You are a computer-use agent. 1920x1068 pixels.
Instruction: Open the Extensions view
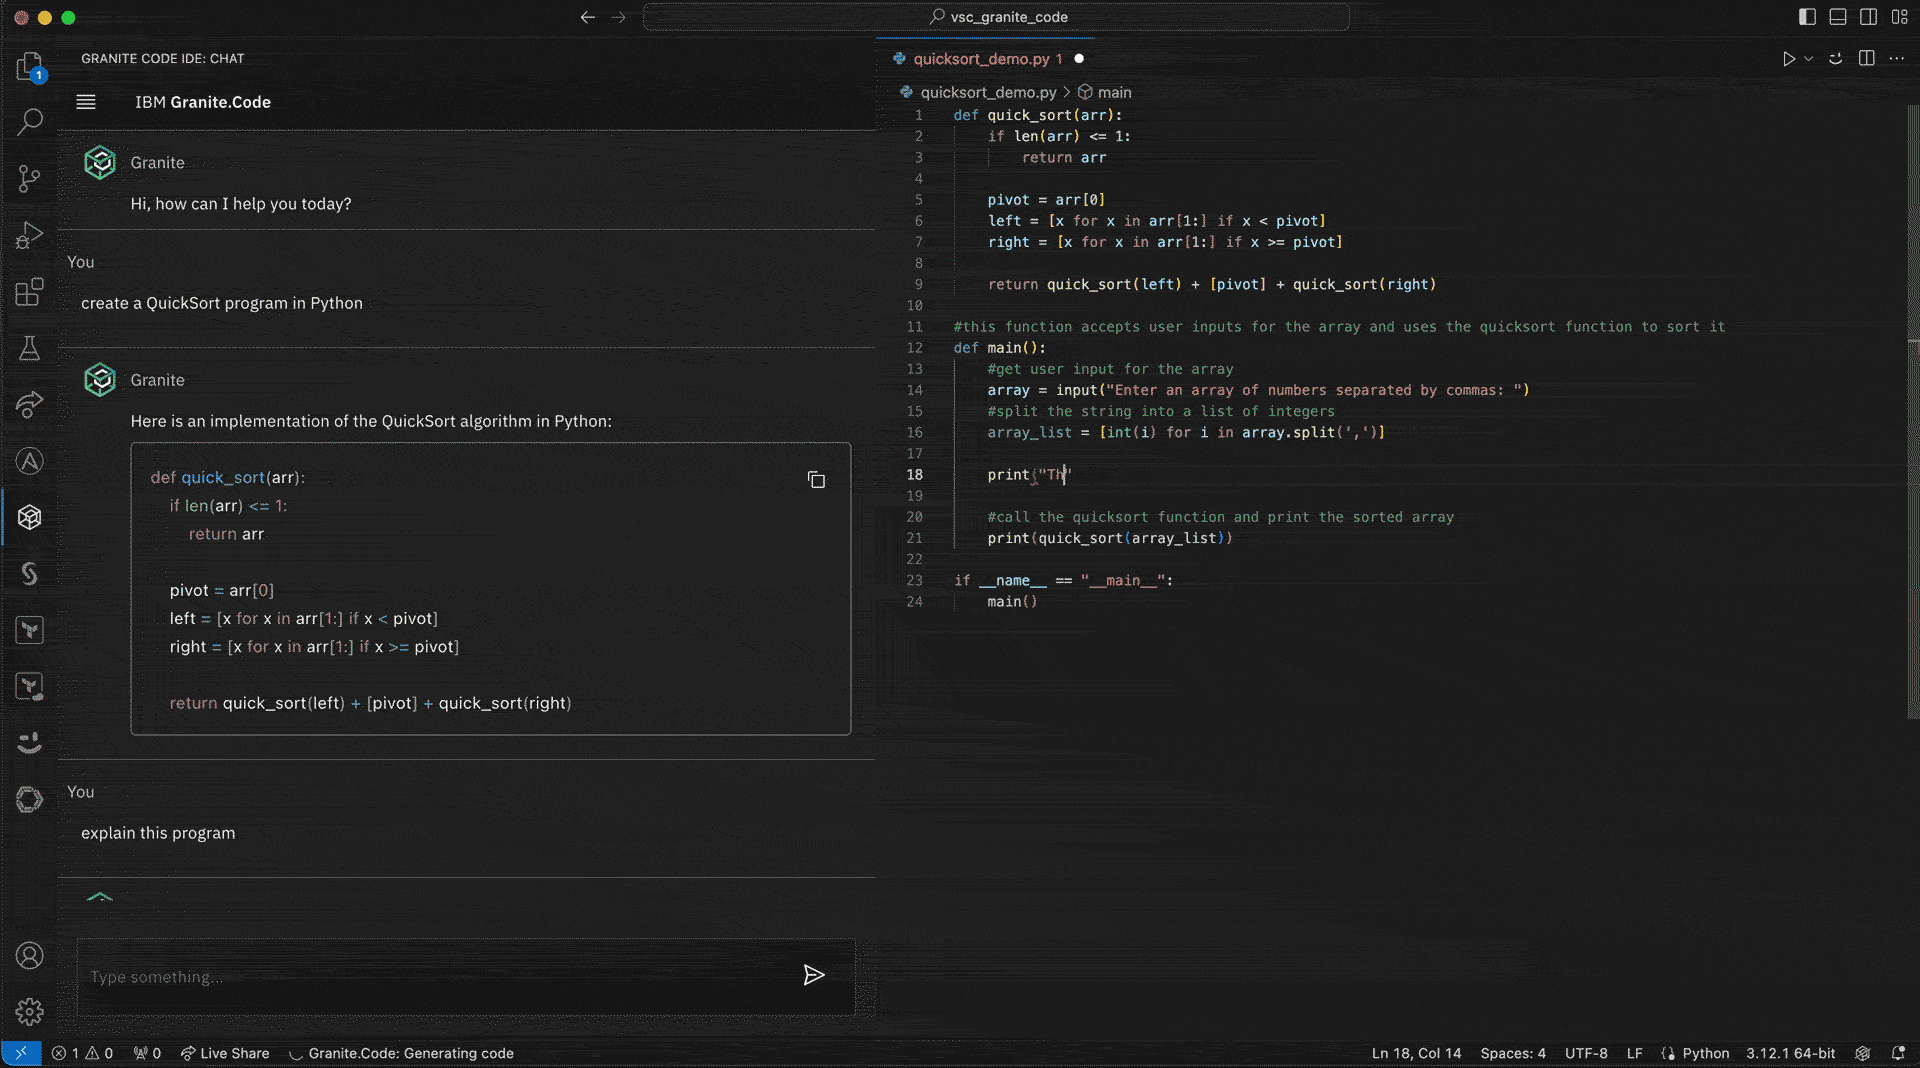coord(29,292)
